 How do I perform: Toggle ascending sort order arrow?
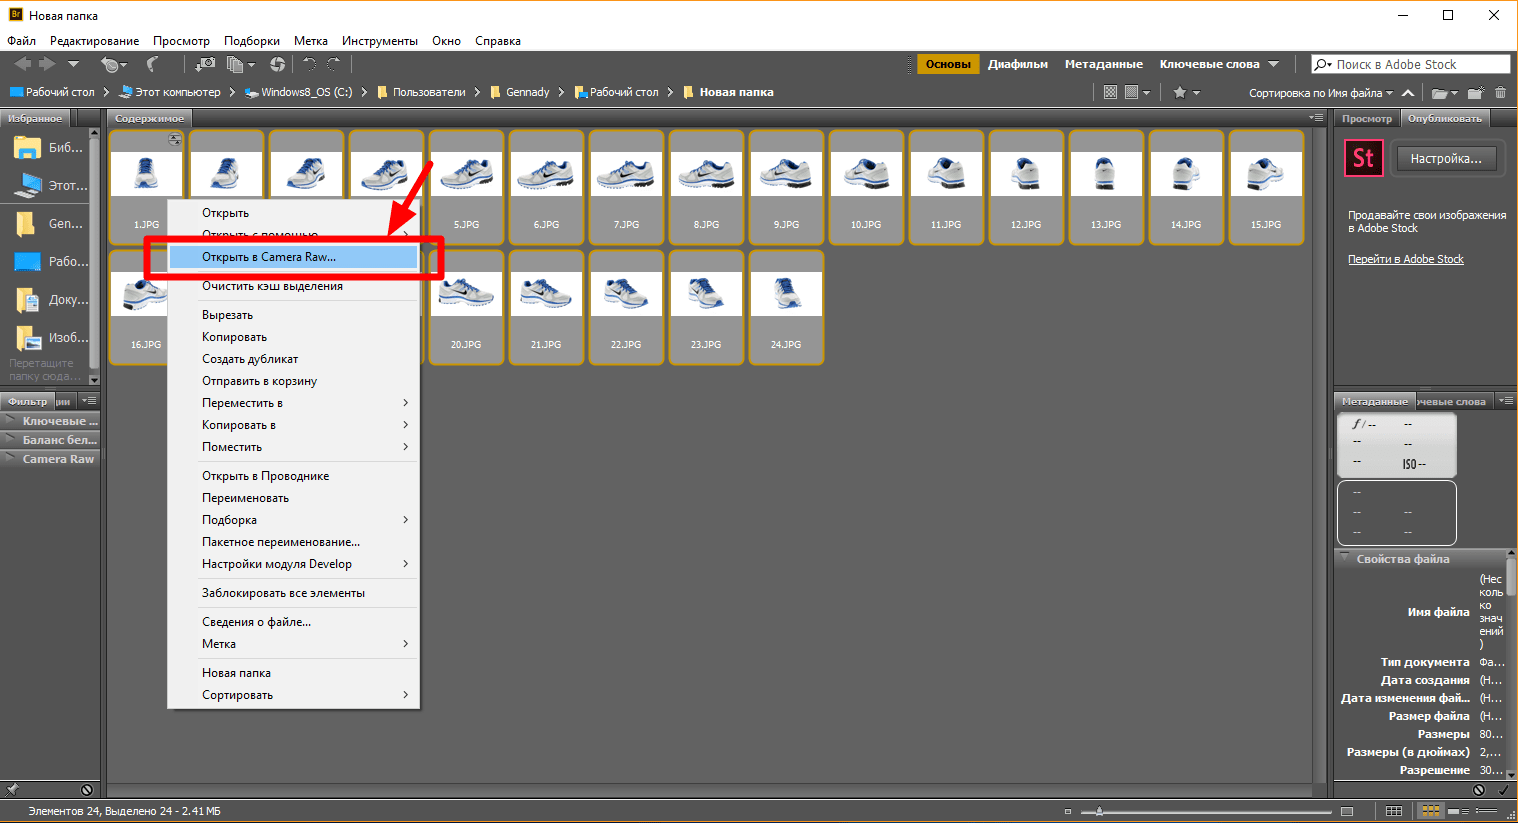[1408, 93]
